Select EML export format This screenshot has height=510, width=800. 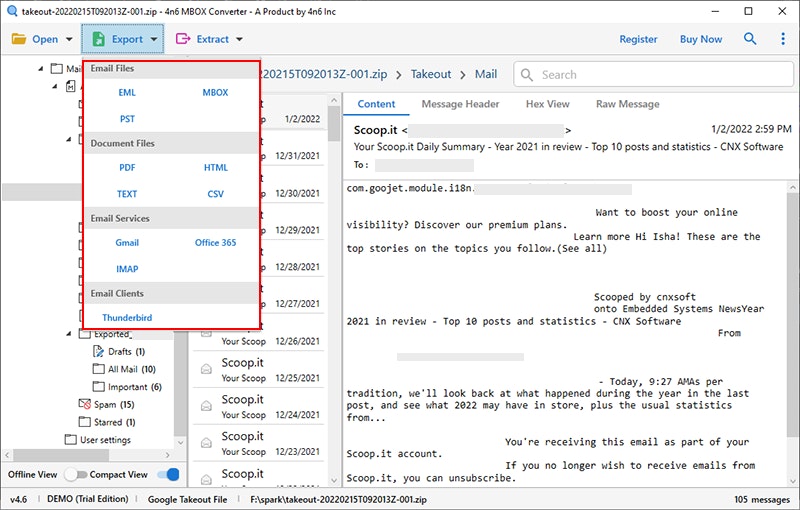pos(127,92)
